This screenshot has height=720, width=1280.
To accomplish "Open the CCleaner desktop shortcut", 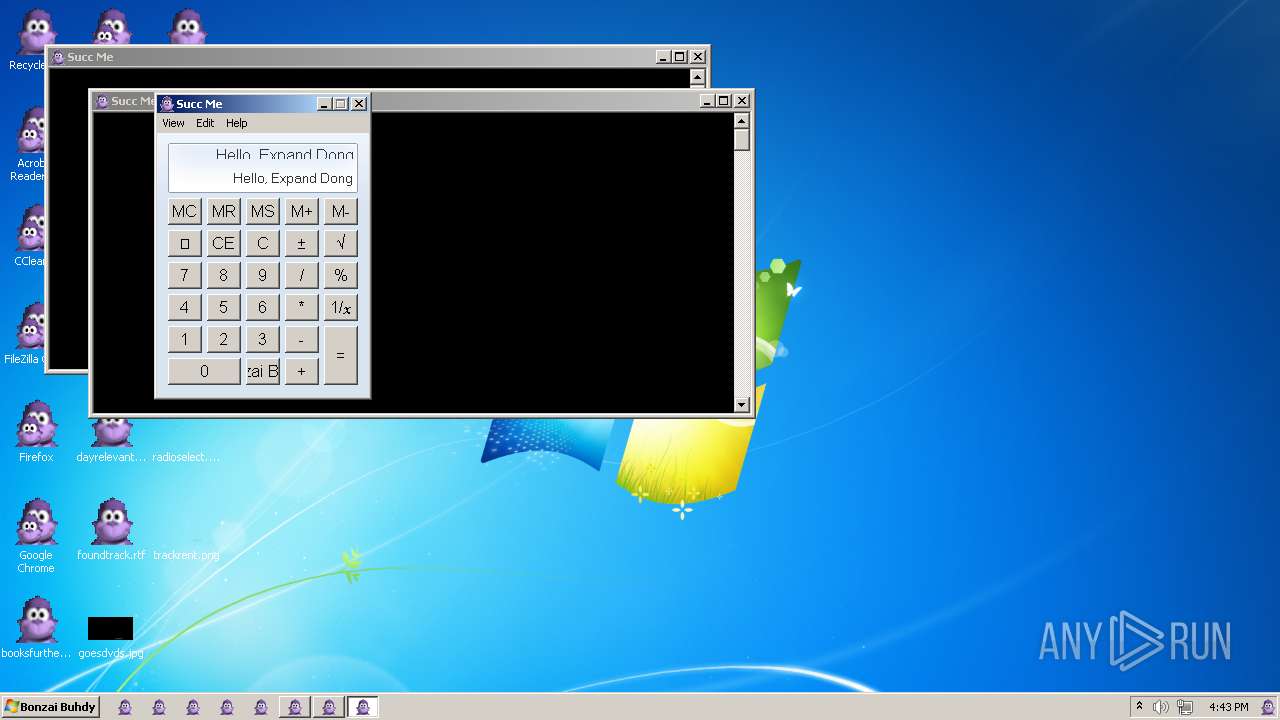I will (x=30, y=236).
